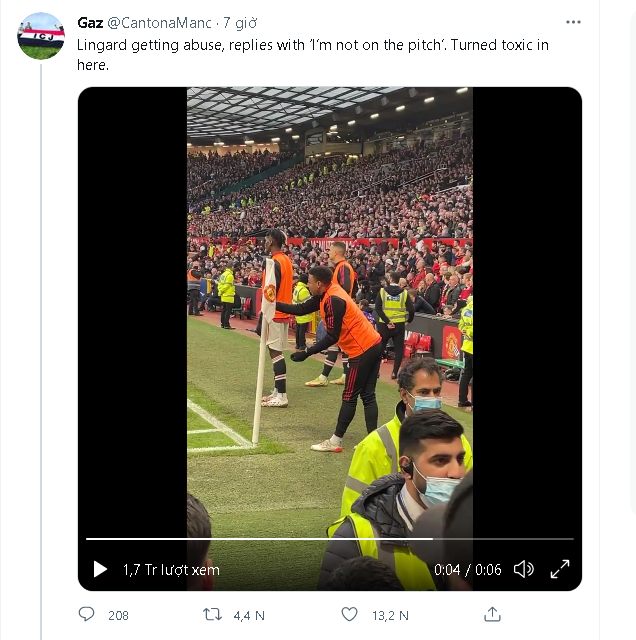Image resolution: width=636 pixels, height=640 pixels.
Task: Expand video to fullscreen
Action: pyautogui.click(x=560, y=569)
